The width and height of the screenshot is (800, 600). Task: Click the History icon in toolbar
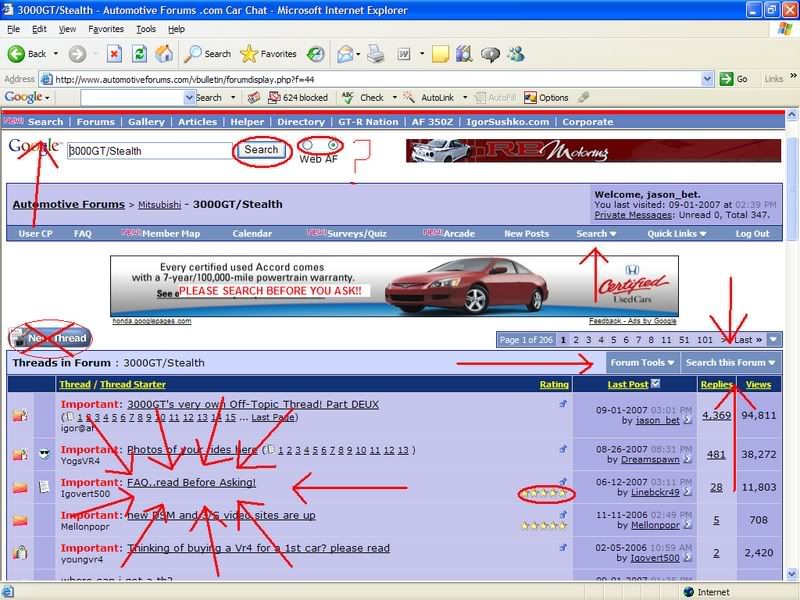click(x=315, y=54)
